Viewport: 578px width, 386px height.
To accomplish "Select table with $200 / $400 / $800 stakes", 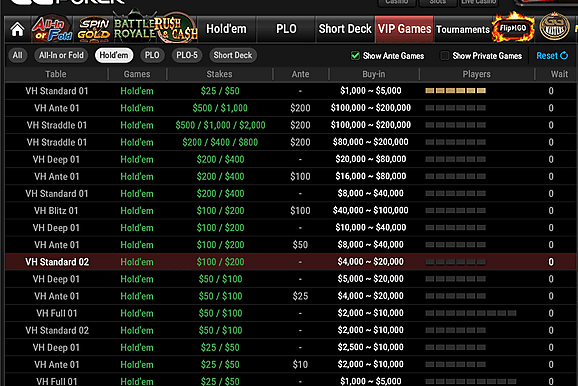I will click(290, 142).
